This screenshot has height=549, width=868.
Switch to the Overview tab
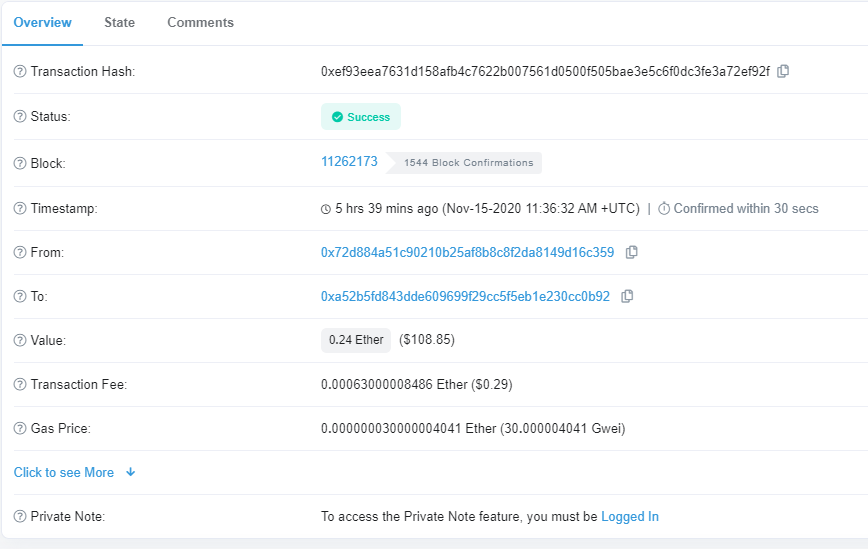point(43,23)
